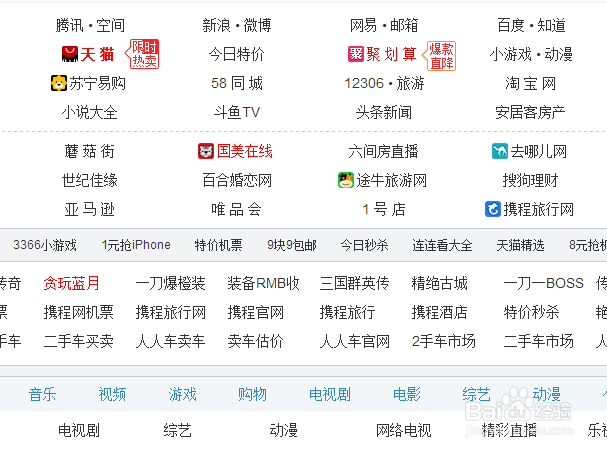This screenshot has height=452, width=607.
Task: Open 头条新闻 link
Action: tap(384, 113)
